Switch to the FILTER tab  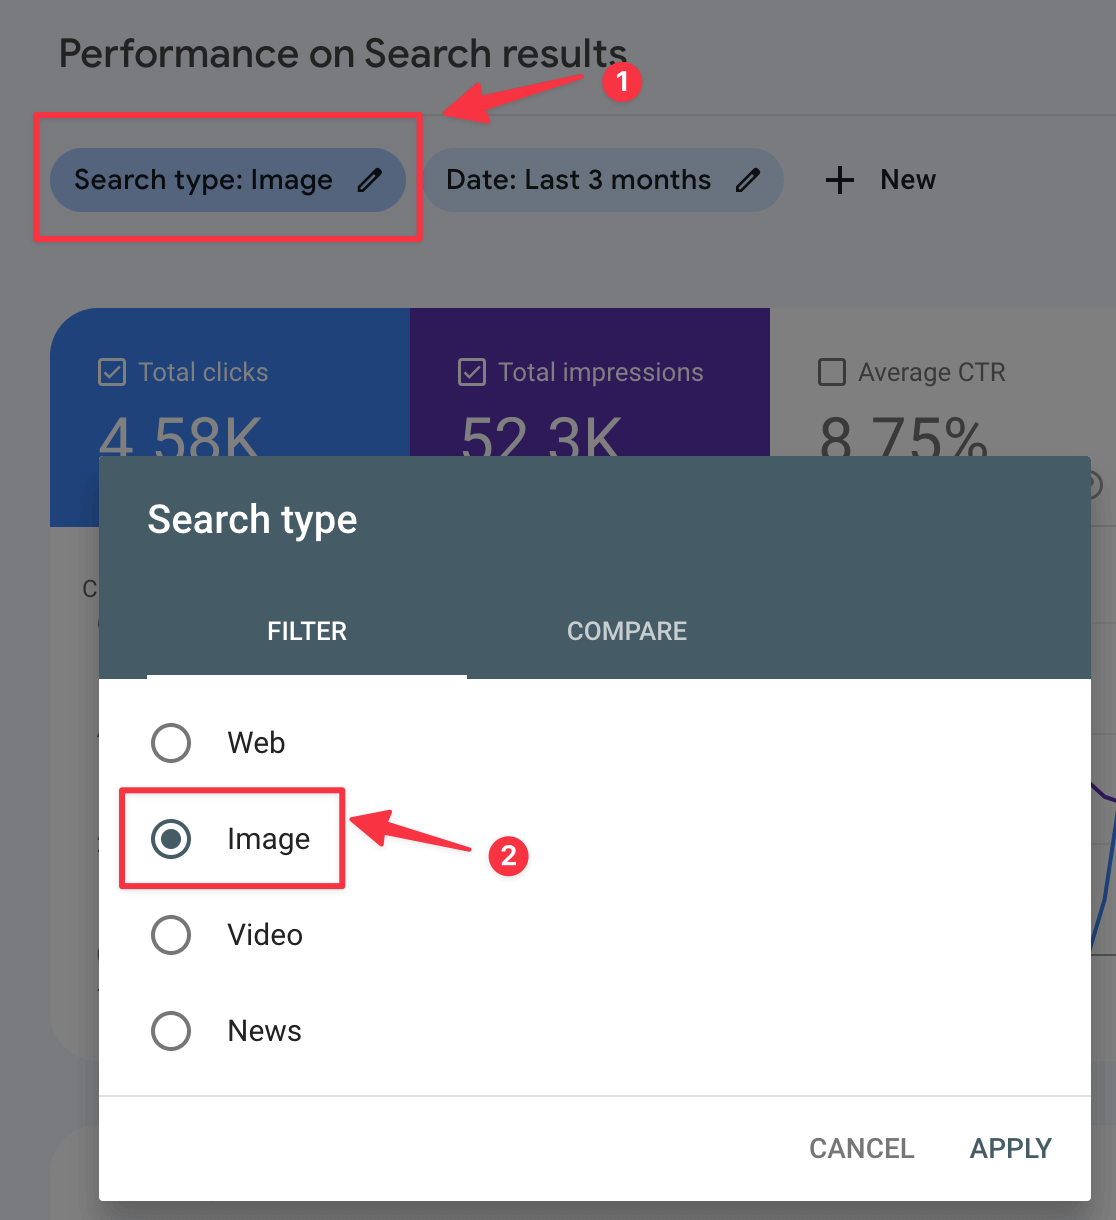(307, 631)
